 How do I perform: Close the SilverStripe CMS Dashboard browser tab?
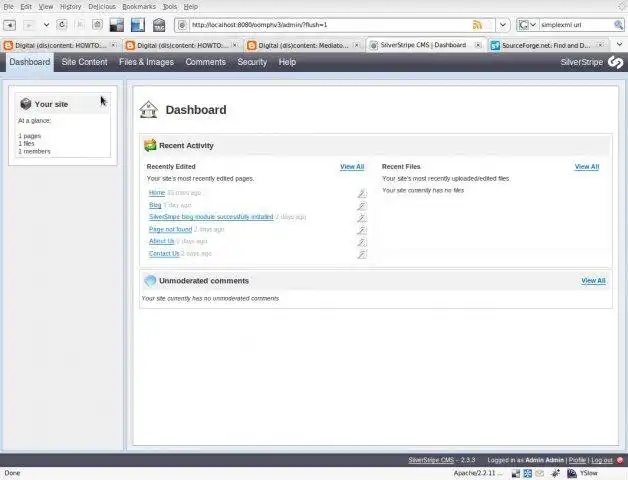tap(478, 45)
